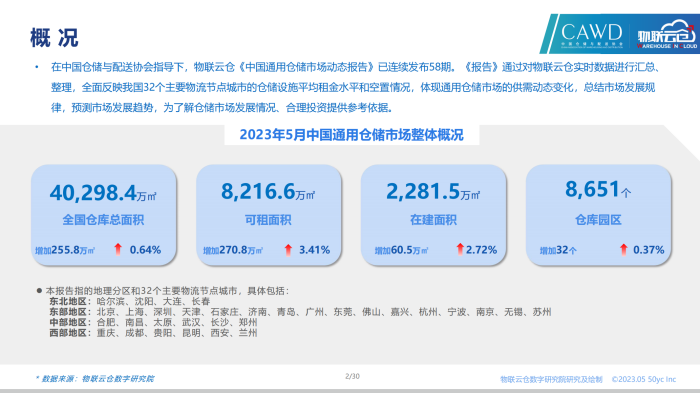Click the 东北地区 region label
Screen dimensions: 700x393
pos(70,301)
